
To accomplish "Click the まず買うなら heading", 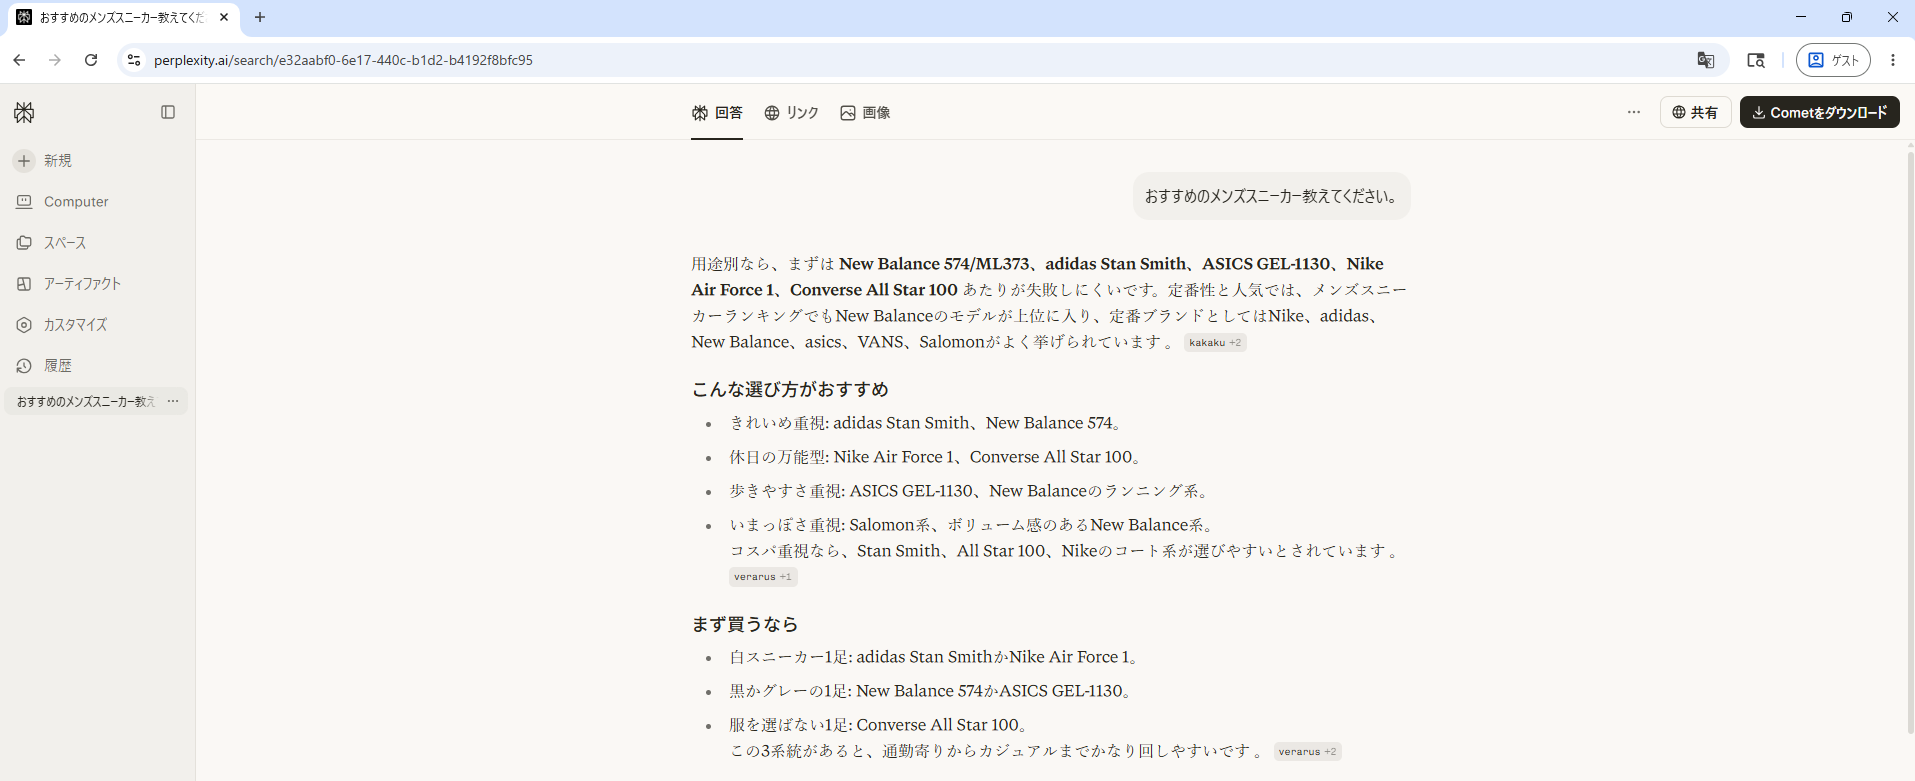I will [745, 624].
